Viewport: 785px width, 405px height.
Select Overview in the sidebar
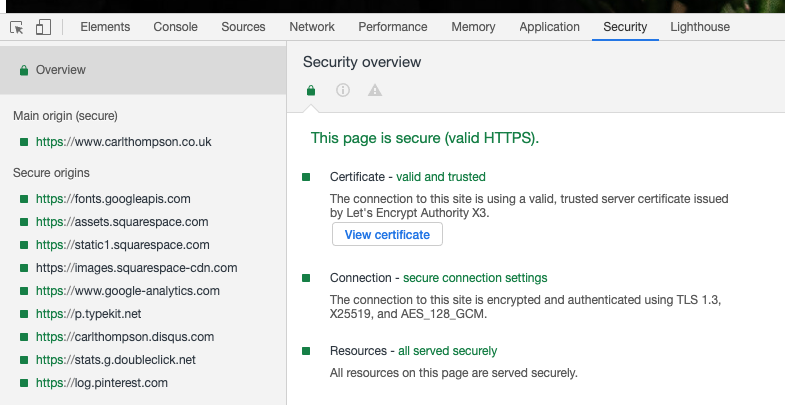coord(143,70)
